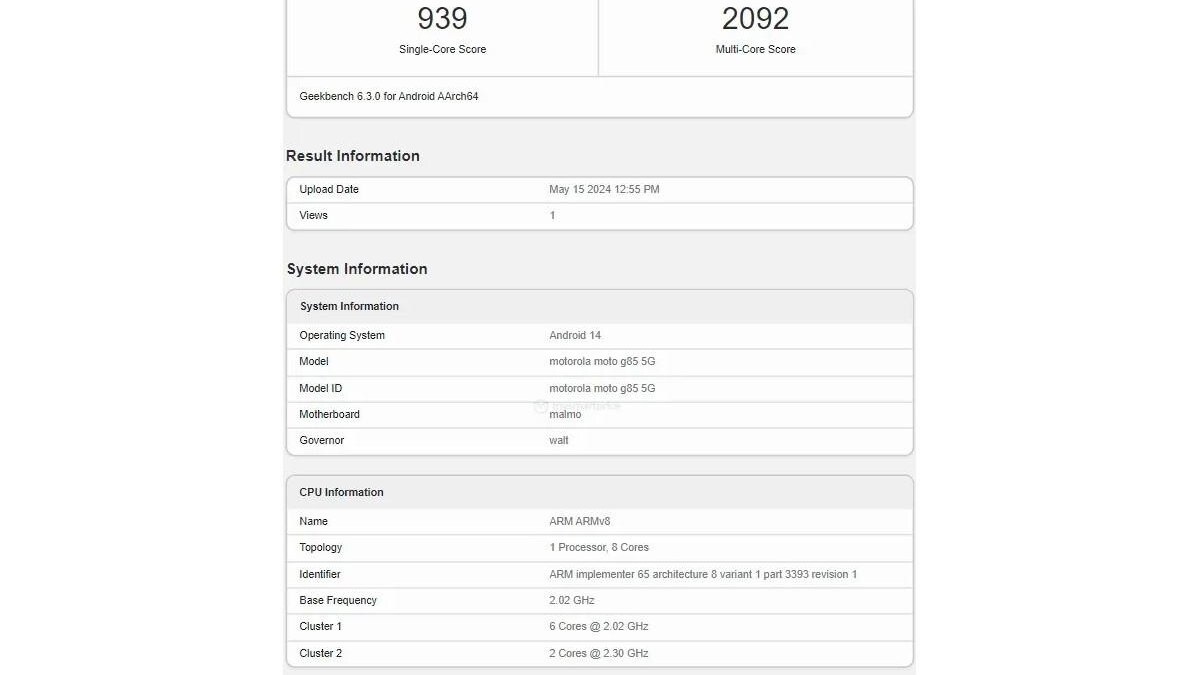The image size is (1200, 675).
Task: Select the 6 Cores @ 2.02 GHz value
Action: (x=599, y=626)
